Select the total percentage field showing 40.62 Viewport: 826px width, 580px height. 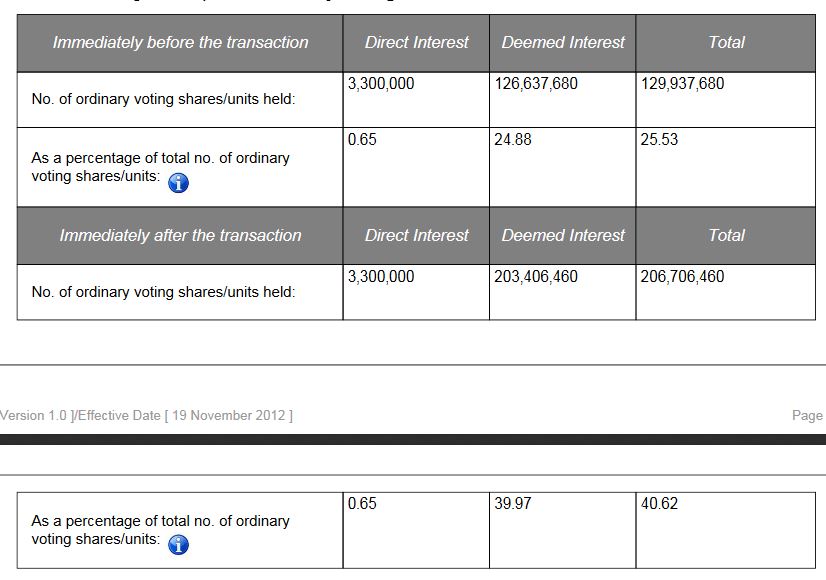click(725, 529)
